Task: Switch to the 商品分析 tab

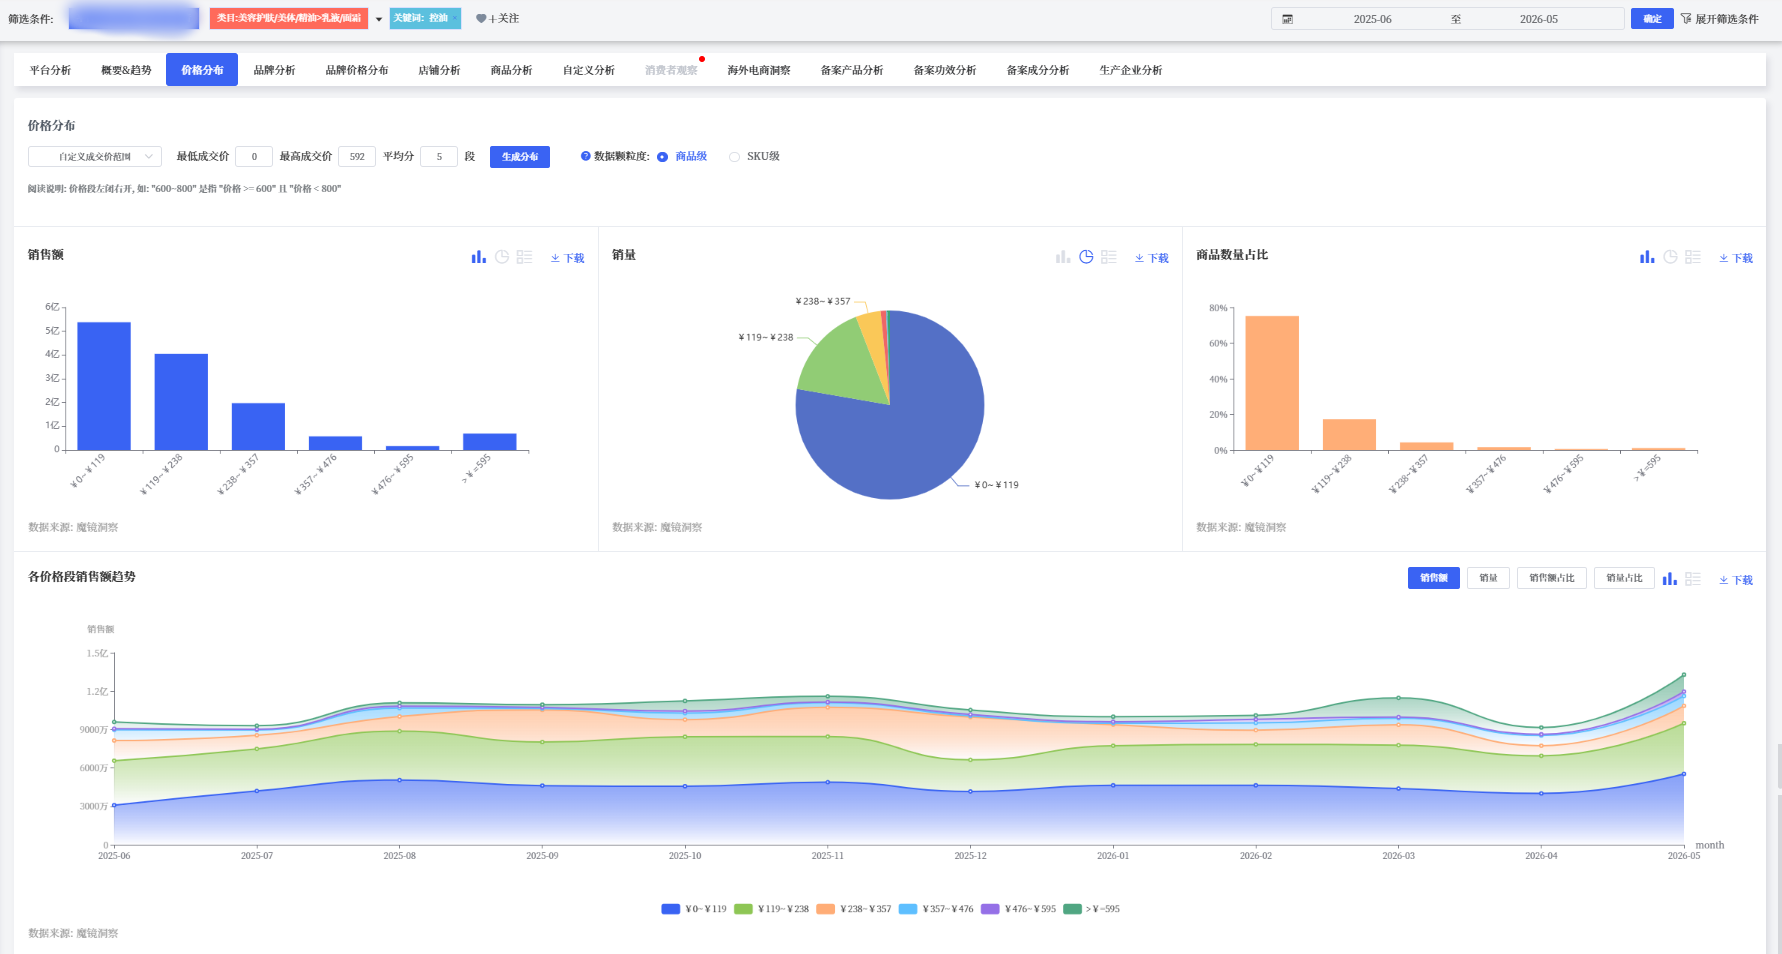Action: tap(511, 70)
